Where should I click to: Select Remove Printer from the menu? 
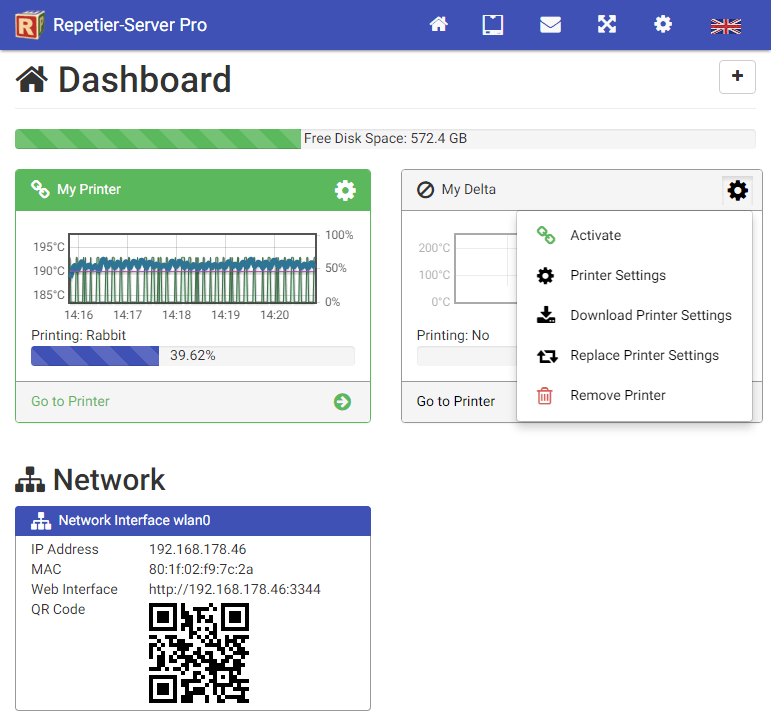tap(617, 396)
